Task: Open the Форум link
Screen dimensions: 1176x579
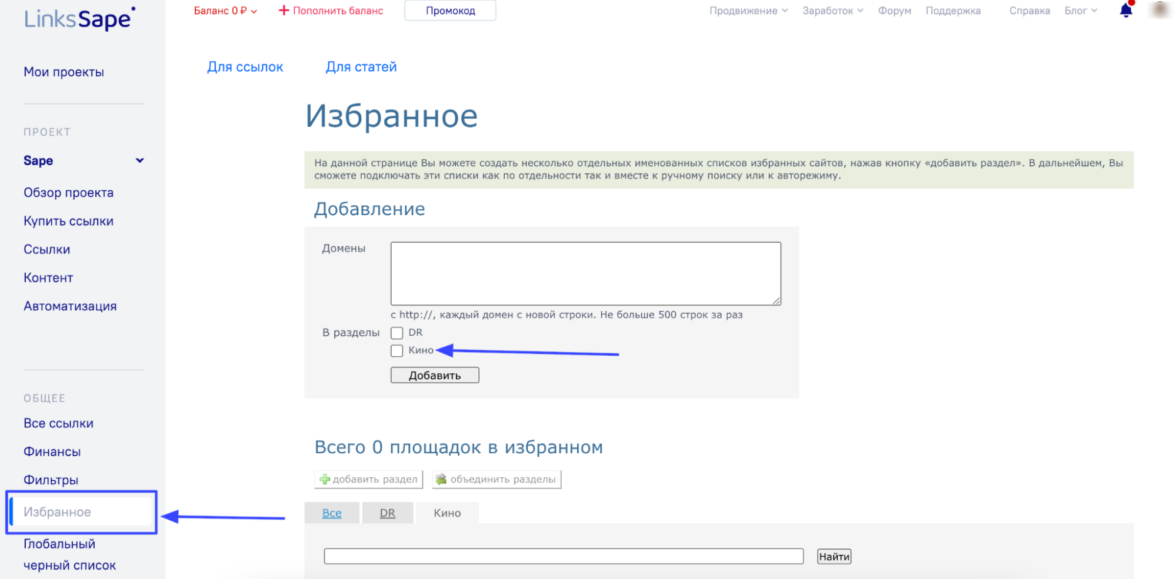Action: pyautogui.click(x=894, y=11)
